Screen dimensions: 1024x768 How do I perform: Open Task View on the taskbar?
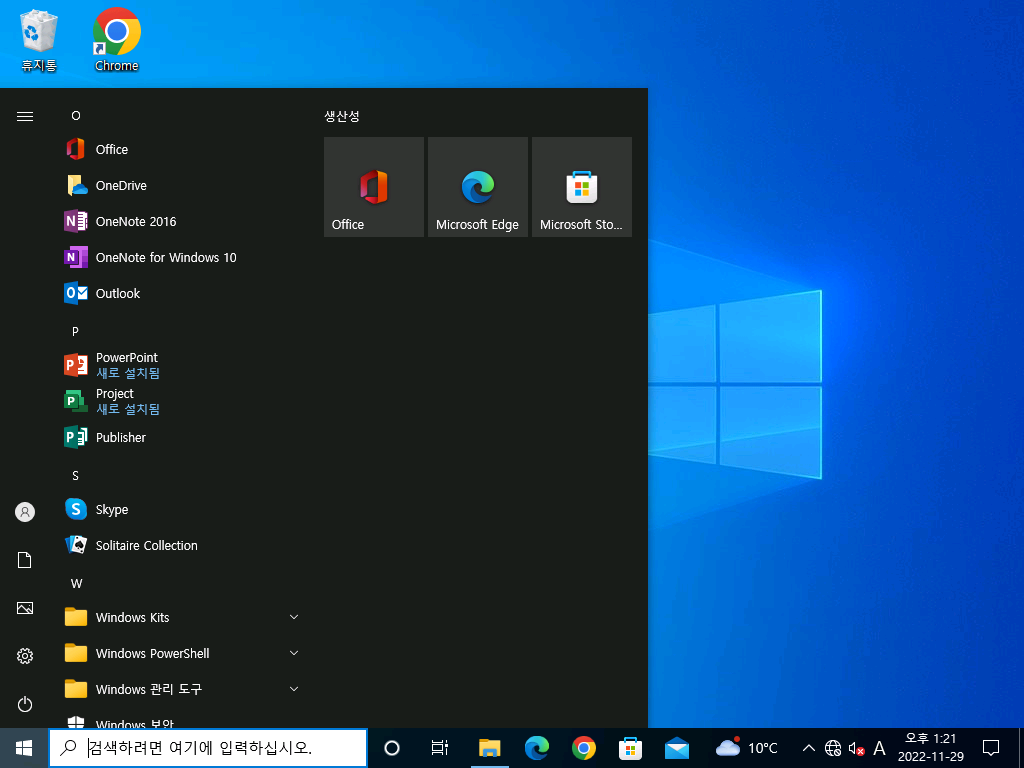click(x=440, y=748)
